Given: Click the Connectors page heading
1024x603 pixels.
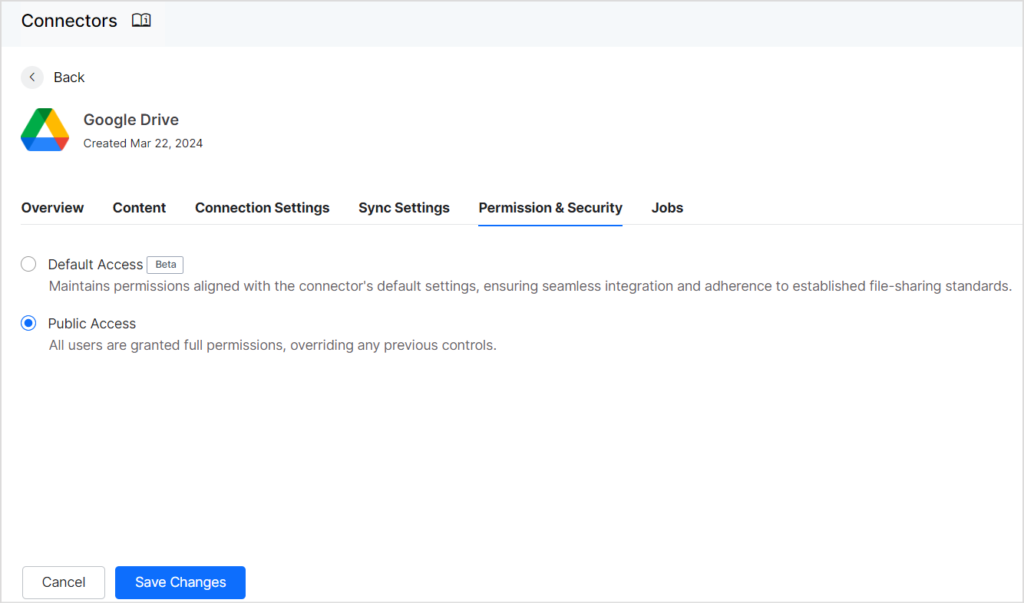Looking at the screenshot, I should pyautogui.click(x=68, y=19).
